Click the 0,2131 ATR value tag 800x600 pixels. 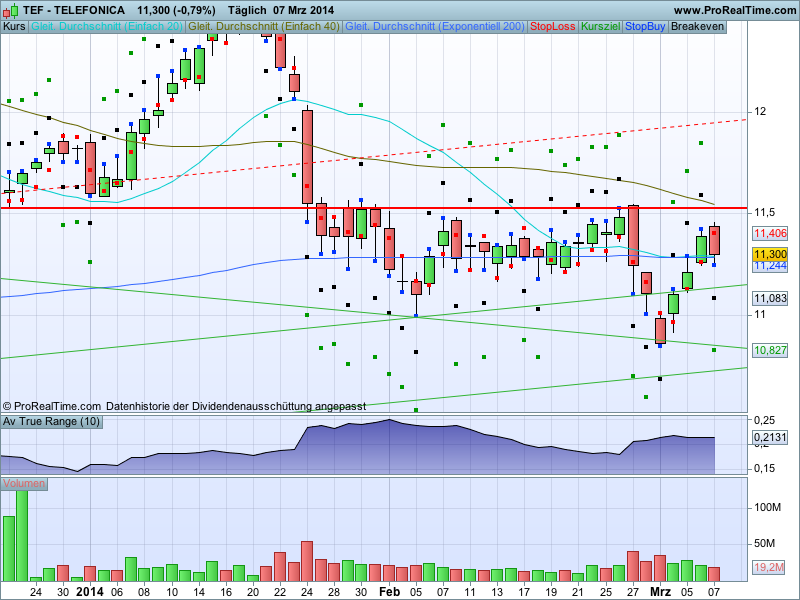coord(770,437)
